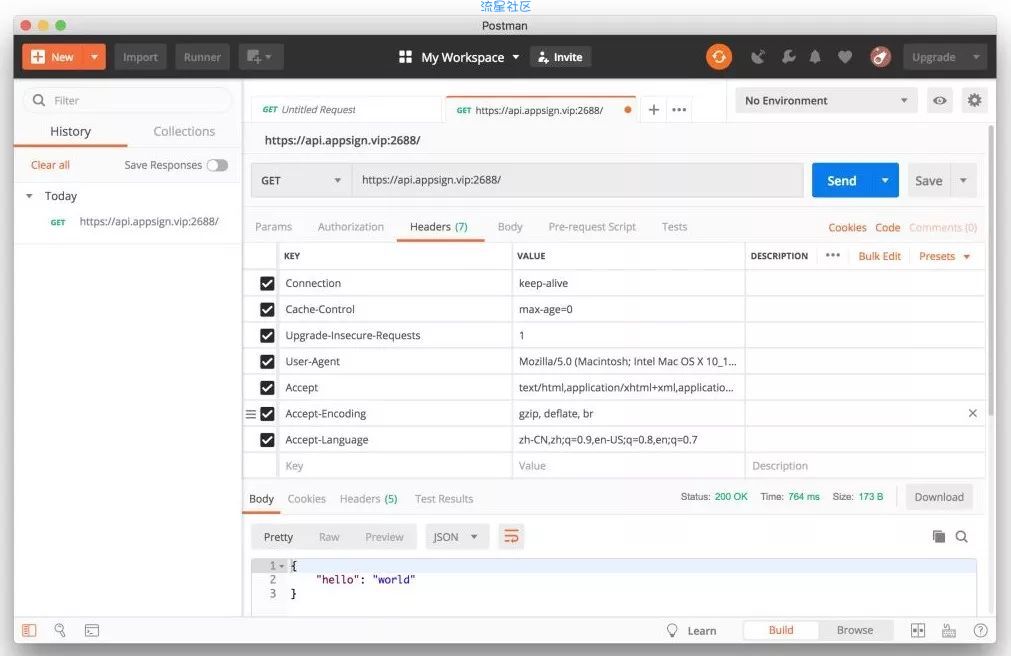Uncheck the Accept-Encoding header
Screen dimensions: 1011x656
[267, 413]
